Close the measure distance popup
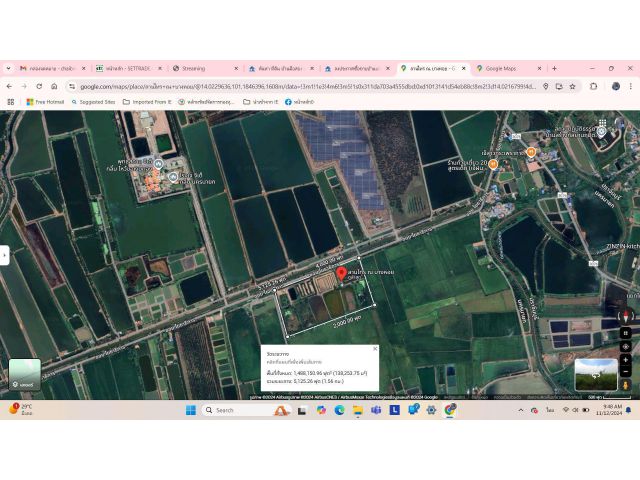Viewport: 640px width, 480px height. point(375,348)
